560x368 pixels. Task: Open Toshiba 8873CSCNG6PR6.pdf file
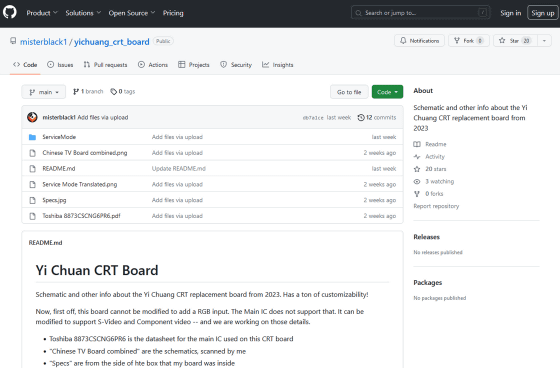pos(81,215)
